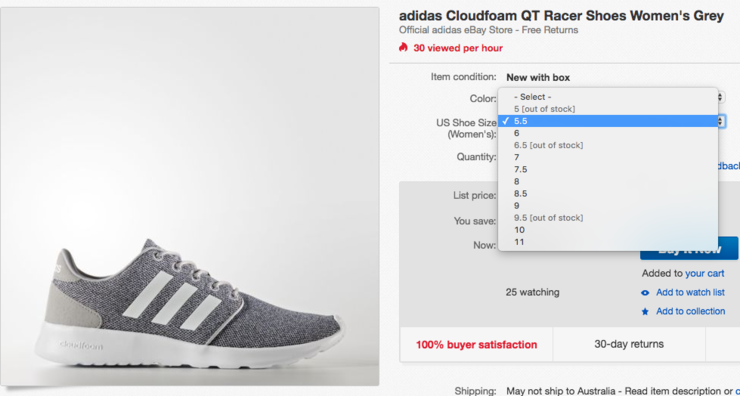Click the eye icon for watch list
The height and width of the screenshot is (396, 740).
click(645, 293)
